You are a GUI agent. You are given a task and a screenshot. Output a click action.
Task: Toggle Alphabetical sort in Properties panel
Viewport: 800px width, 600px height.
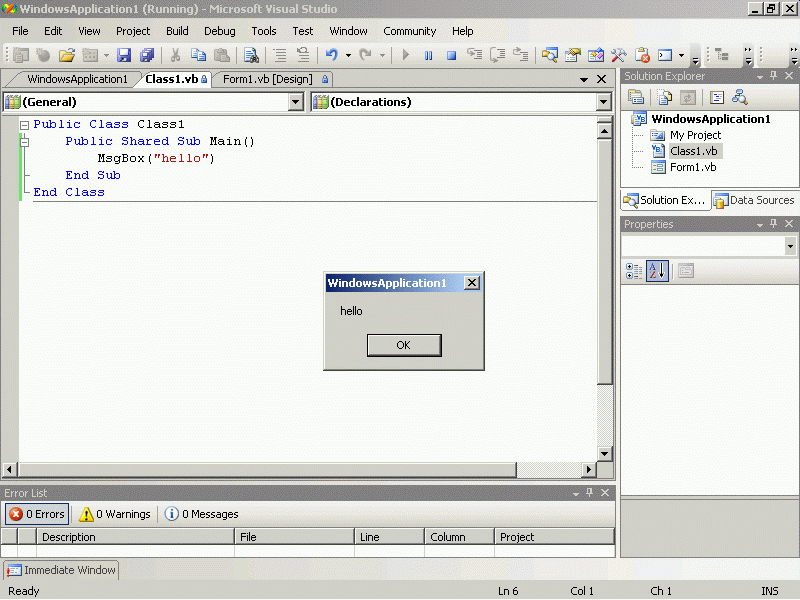coord(656,271)
